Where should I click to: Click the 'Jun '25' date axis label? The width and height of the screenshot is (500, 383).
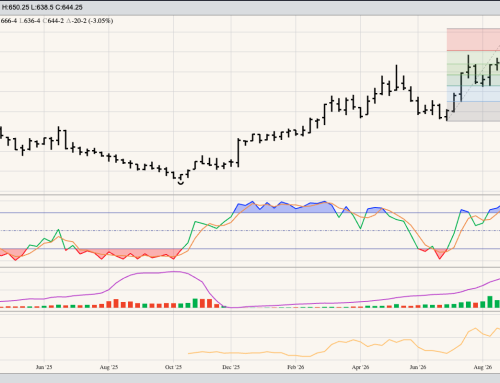(x=44, y=367)
